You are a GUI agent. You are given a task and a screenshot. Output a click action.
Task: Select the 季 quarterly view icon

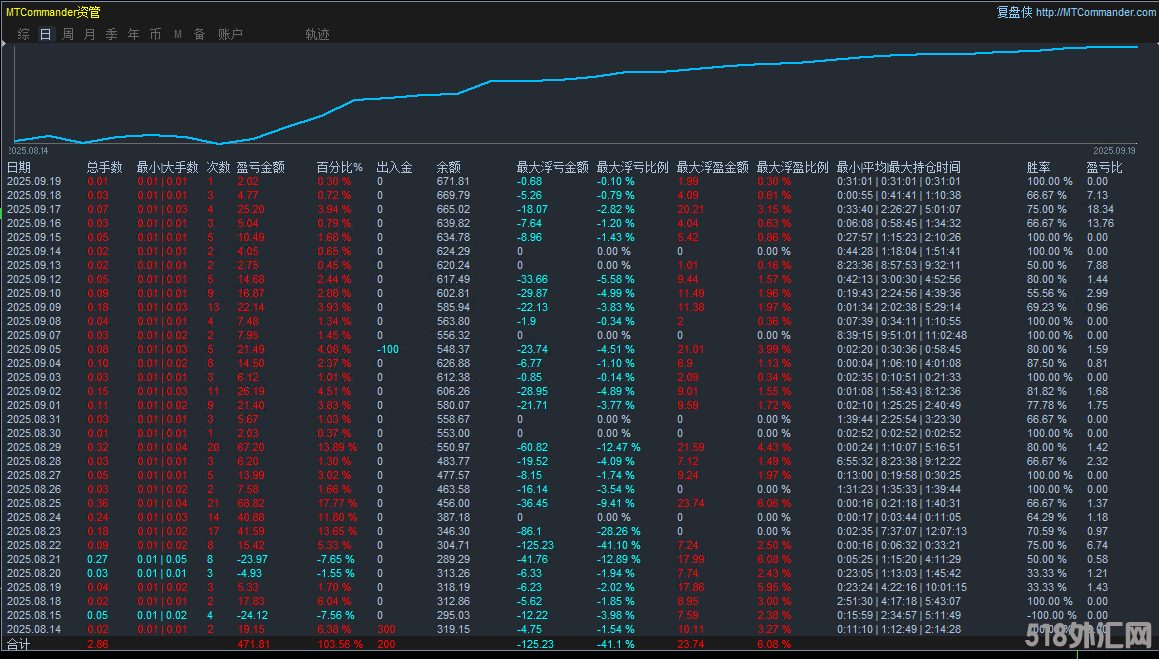pos(111,33)
